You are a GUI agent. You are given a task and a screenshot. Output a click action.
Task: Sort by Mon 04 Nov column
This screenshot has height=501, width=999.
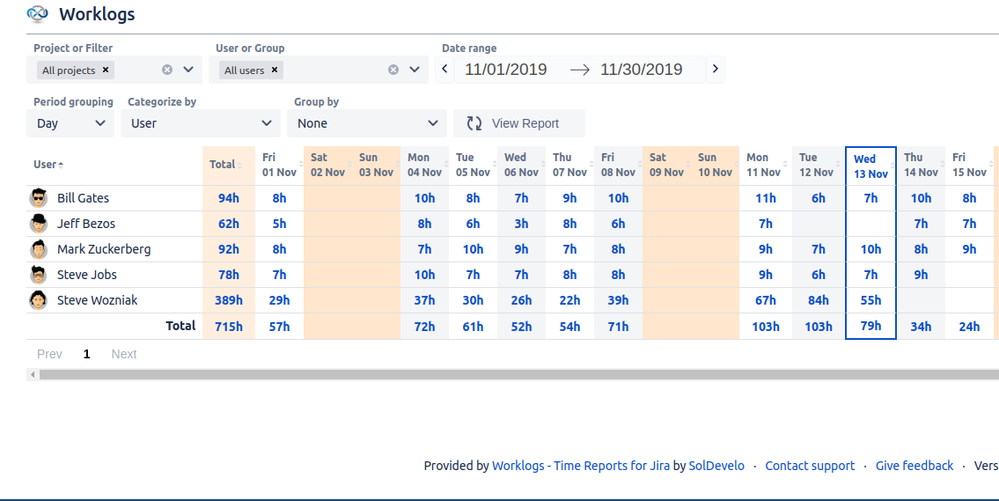click(425, 164)
